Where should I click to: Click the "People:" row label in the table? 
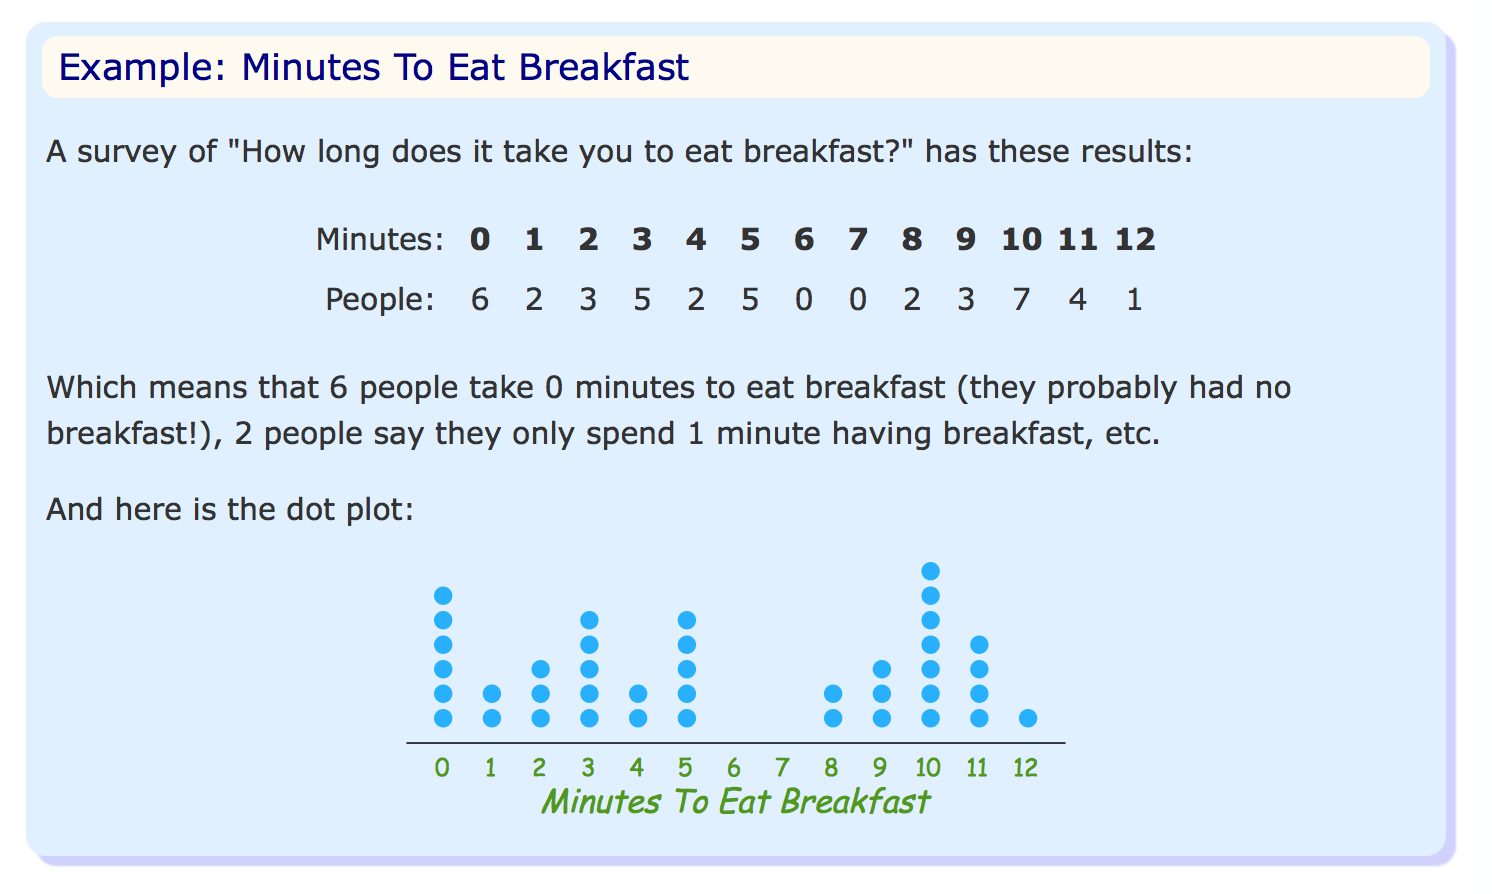380,300
